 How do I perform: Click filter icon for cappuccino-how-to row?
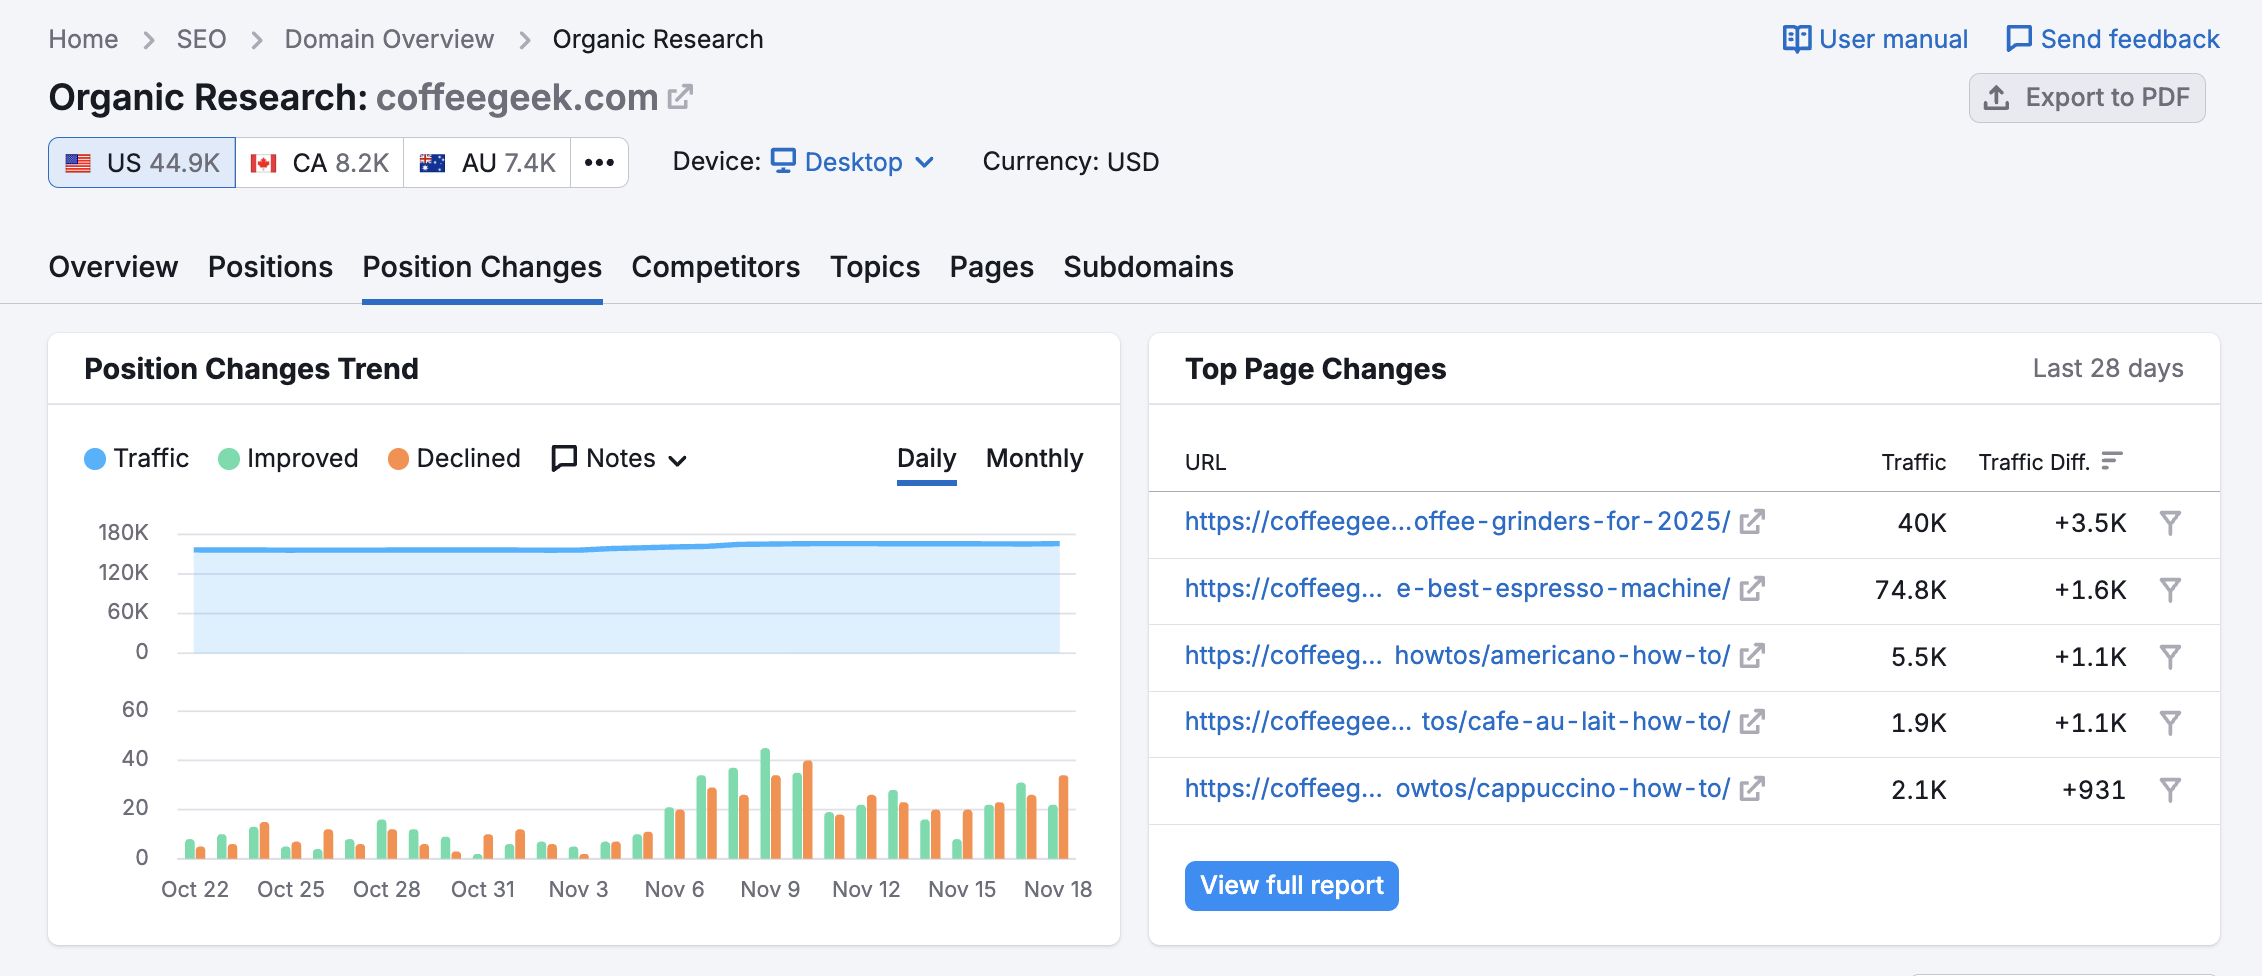tap(2169, 790)
